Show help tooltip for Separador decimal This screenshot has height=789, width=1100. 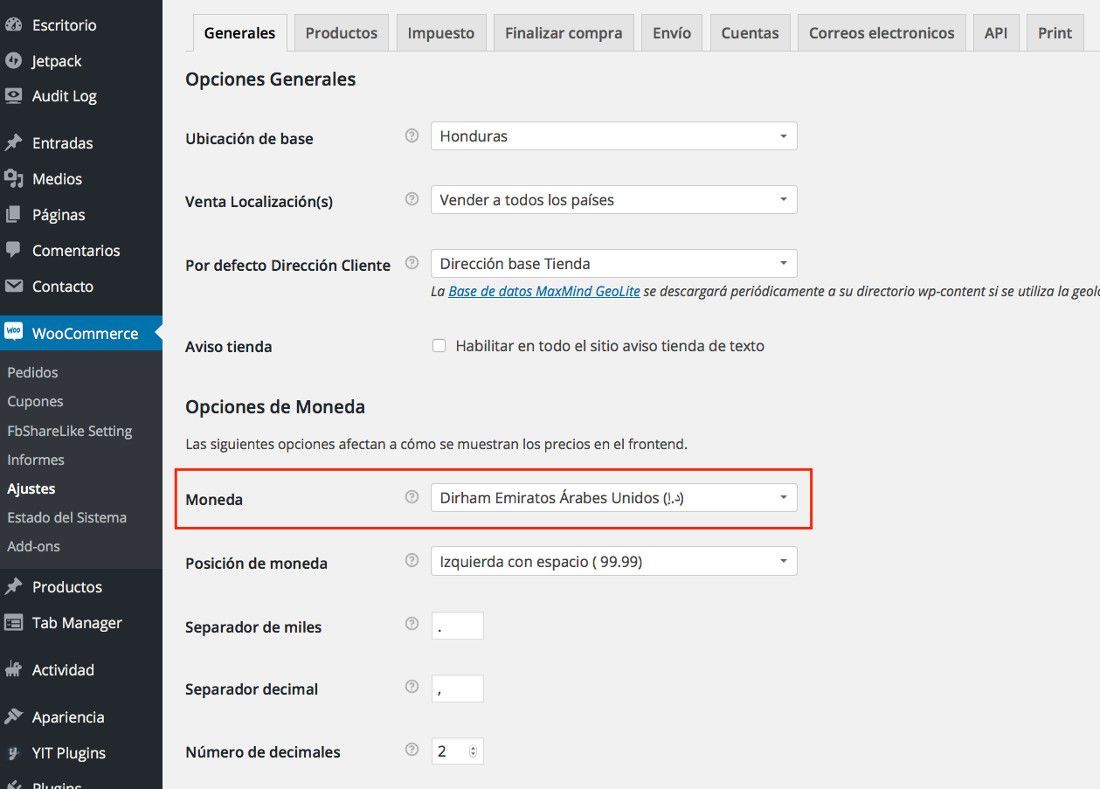[x=412, y=687]
